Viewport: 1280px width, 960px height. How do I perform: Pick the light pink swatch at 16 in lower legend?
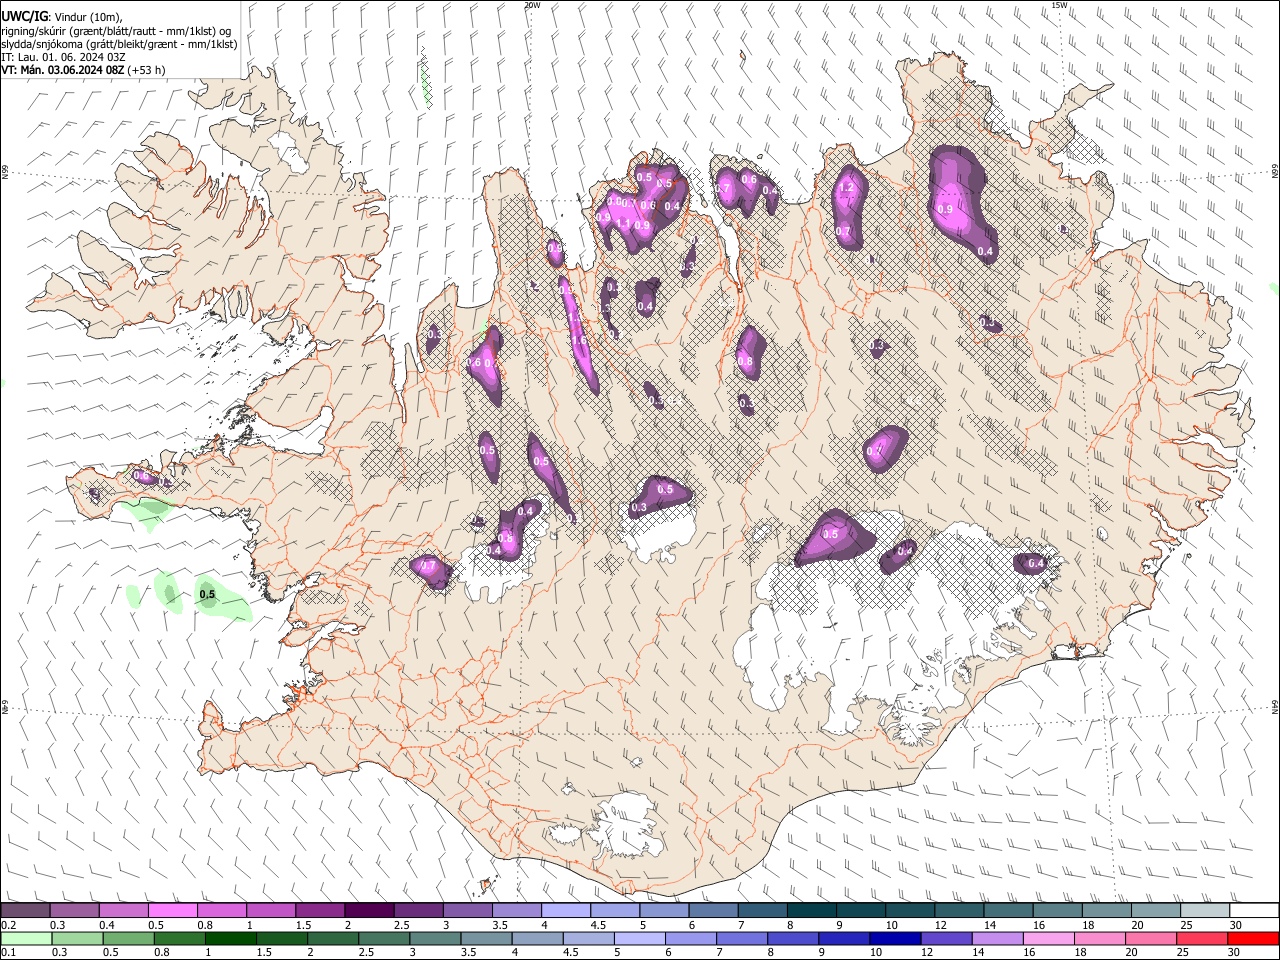tap(1050, 938)
